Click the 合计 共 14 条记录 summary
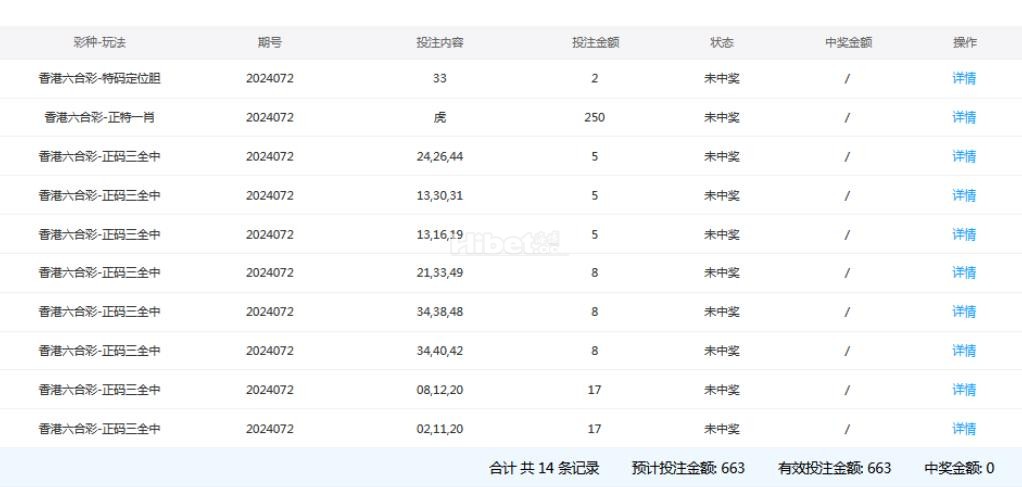1022x487 pixels. (544, 468)
